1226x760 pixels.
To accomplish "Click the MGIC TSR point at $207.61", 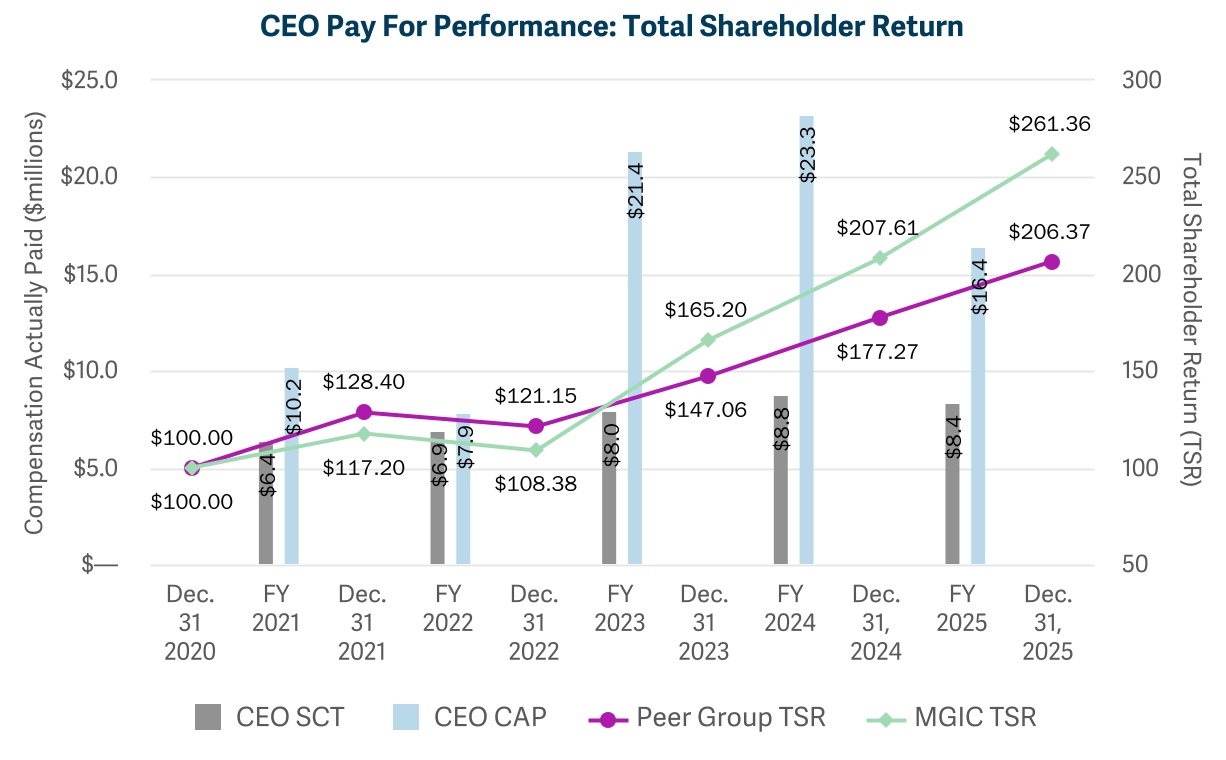I will 879,258.
